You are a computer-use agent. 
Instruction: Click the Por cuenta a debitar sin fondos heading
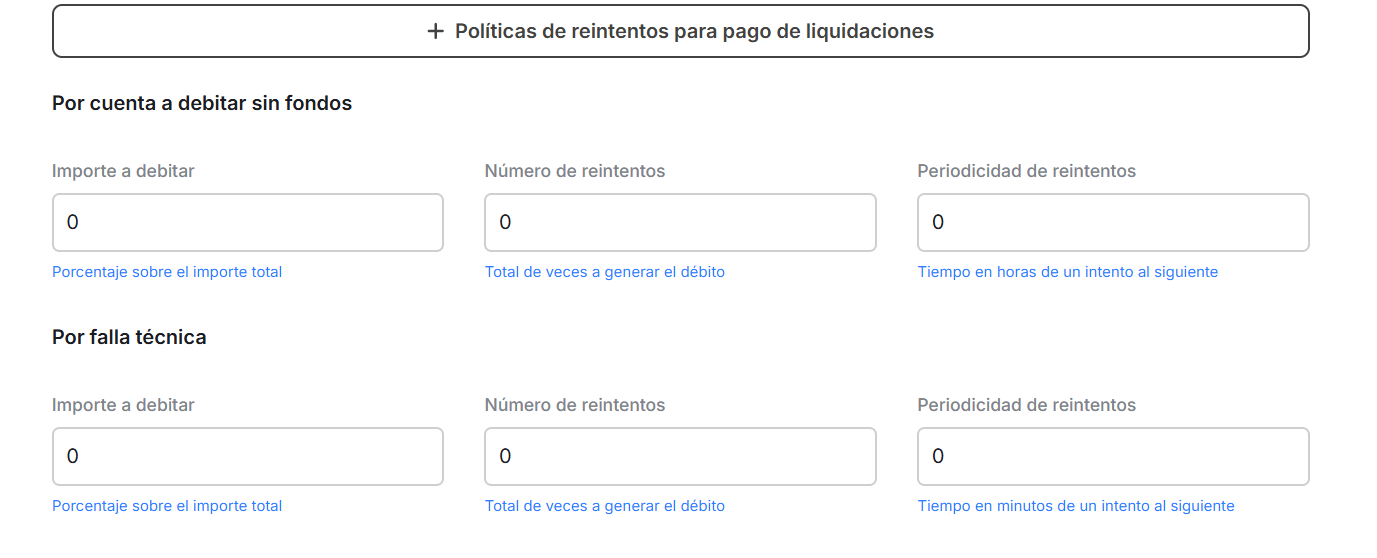pos(202,103)
